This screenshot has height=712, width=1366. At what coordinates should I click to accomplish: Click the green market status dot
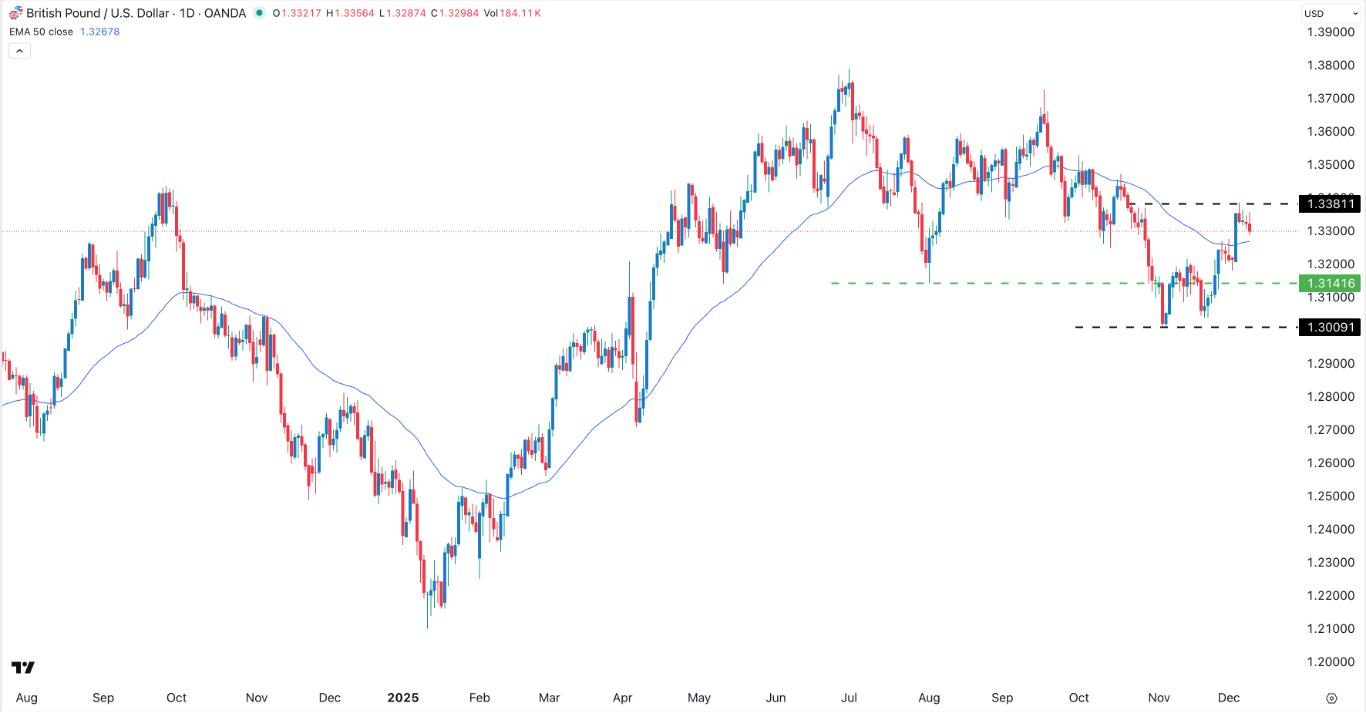pyautogui.click(x=260, y=13)
